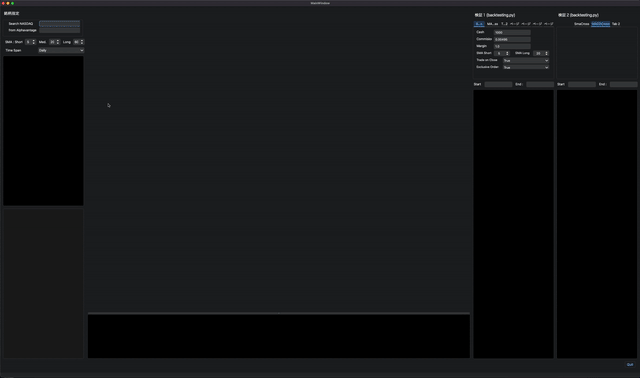Screen dimensions: 640x378
Task: Select the highlighted tab beside SmaCross
Action: pyautogui.click(x=600, y=24)
